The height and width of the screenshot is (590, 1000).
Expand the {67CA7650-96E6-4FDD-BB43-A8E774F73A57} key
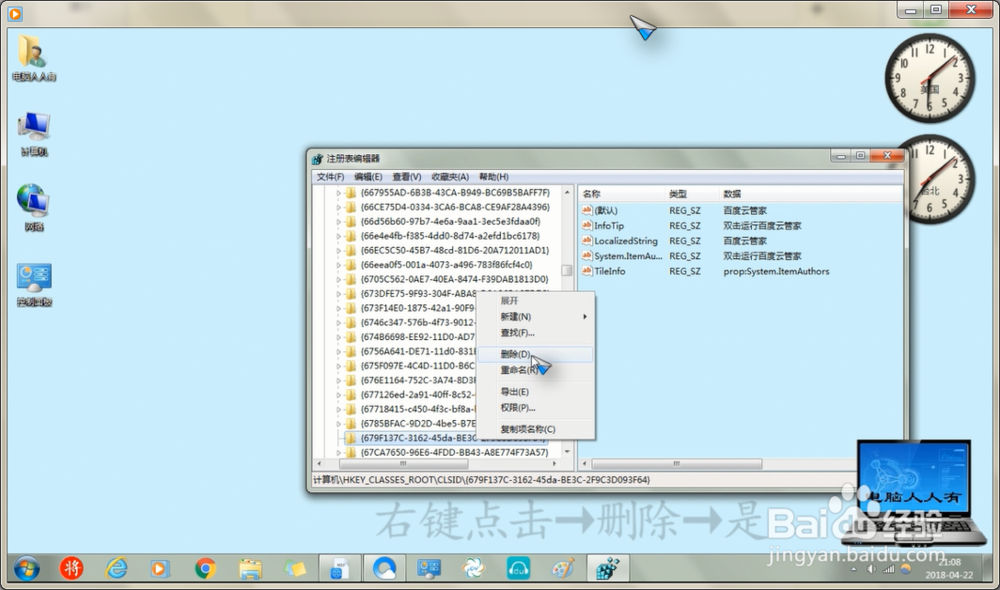339,452
